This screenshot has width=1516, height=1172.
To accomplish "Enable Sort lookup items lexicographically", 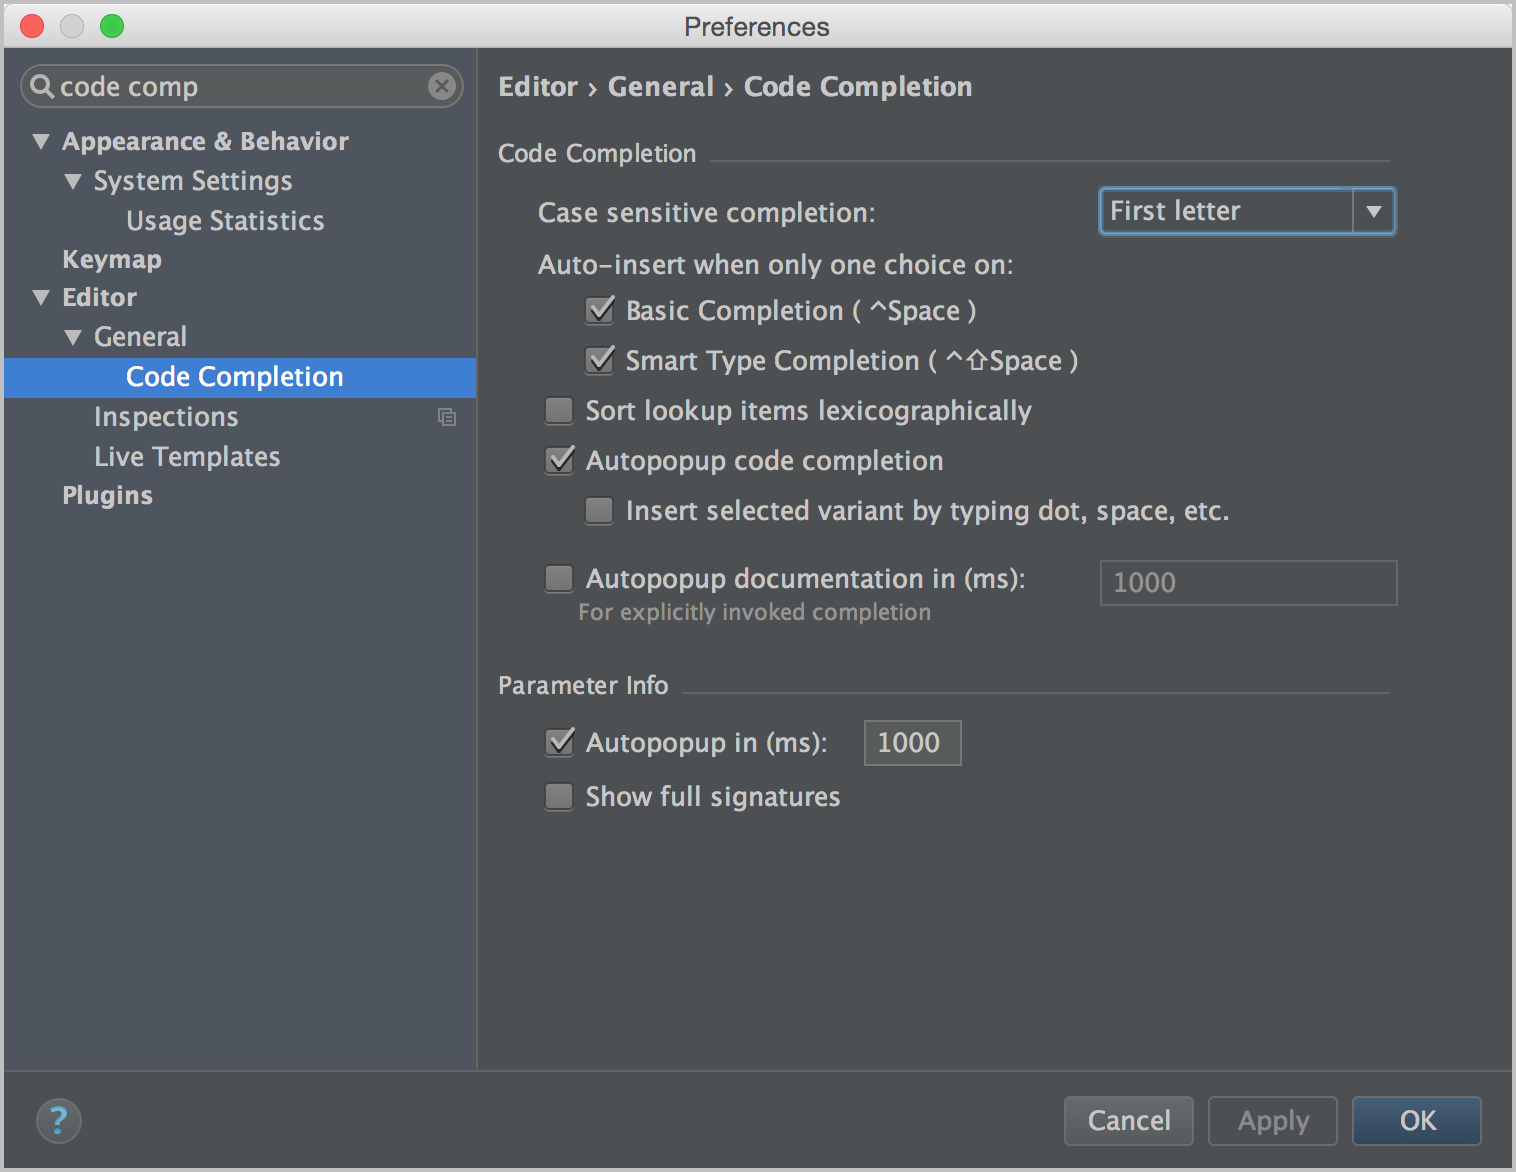I will pyautogui.click(x=559, y=411).
